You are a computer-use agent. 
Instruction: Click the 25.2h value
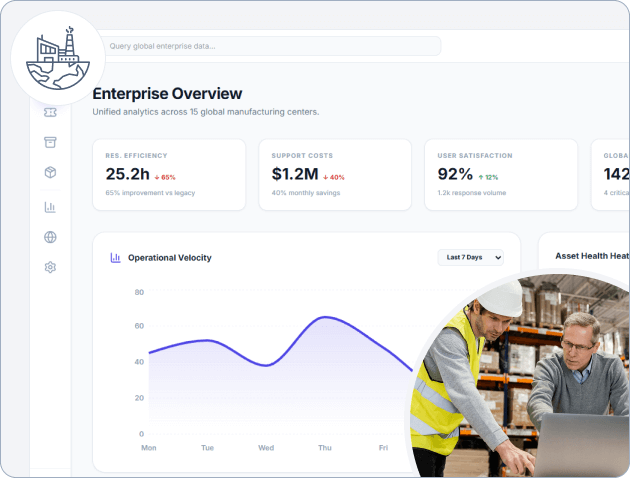coord(127,174)
